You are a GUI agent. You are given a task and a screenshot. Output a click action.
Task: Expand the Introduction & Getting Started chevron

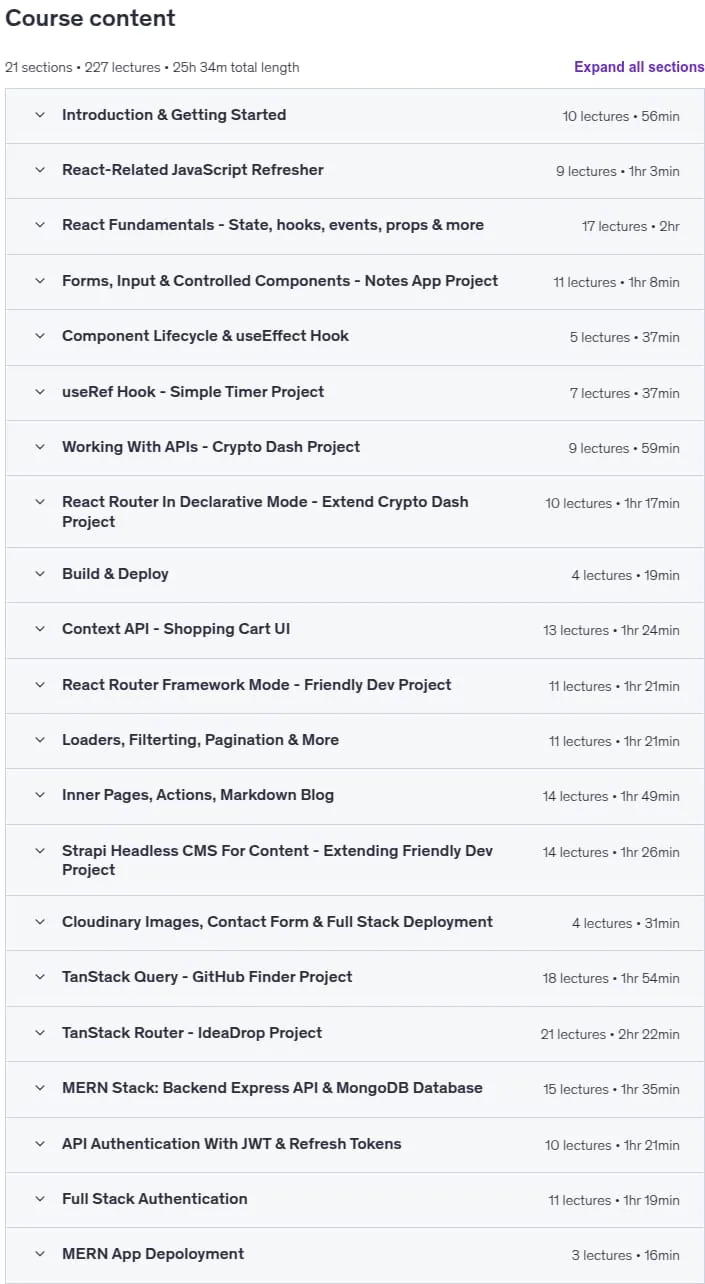coord(40,115)
